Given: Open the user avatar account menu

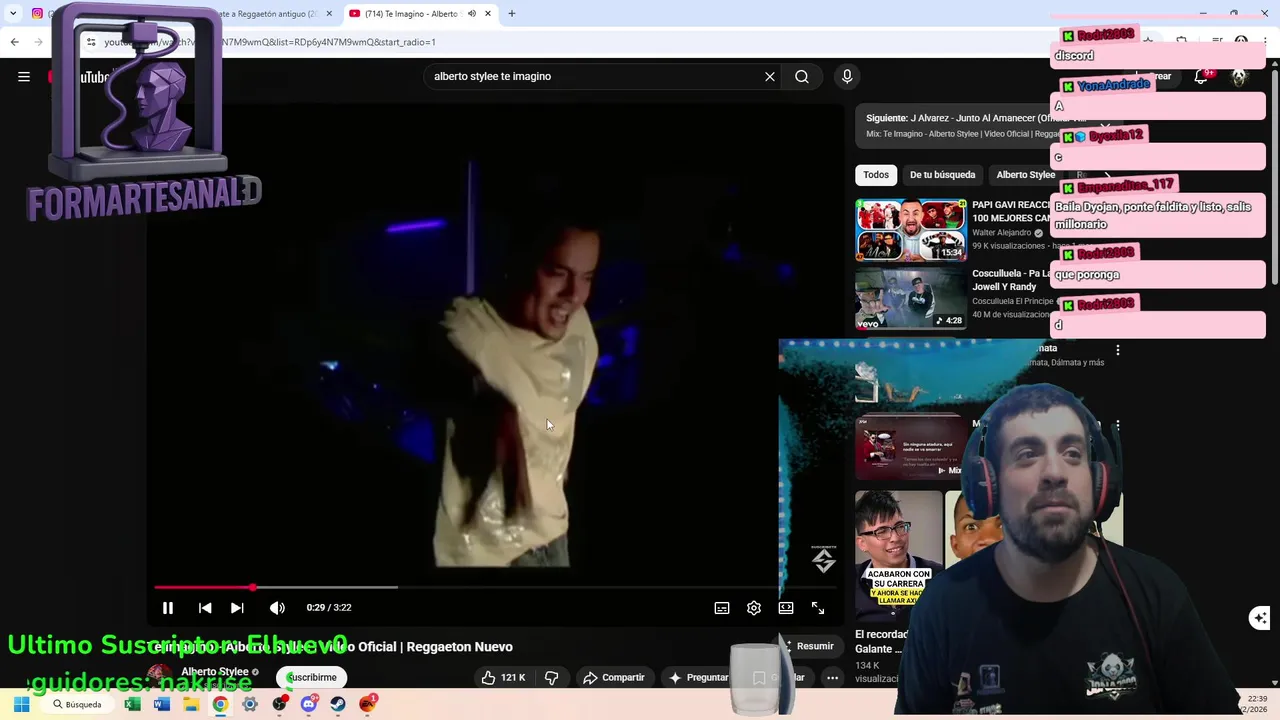Looking at the screenshot, I should click(x=1239, y=77).
